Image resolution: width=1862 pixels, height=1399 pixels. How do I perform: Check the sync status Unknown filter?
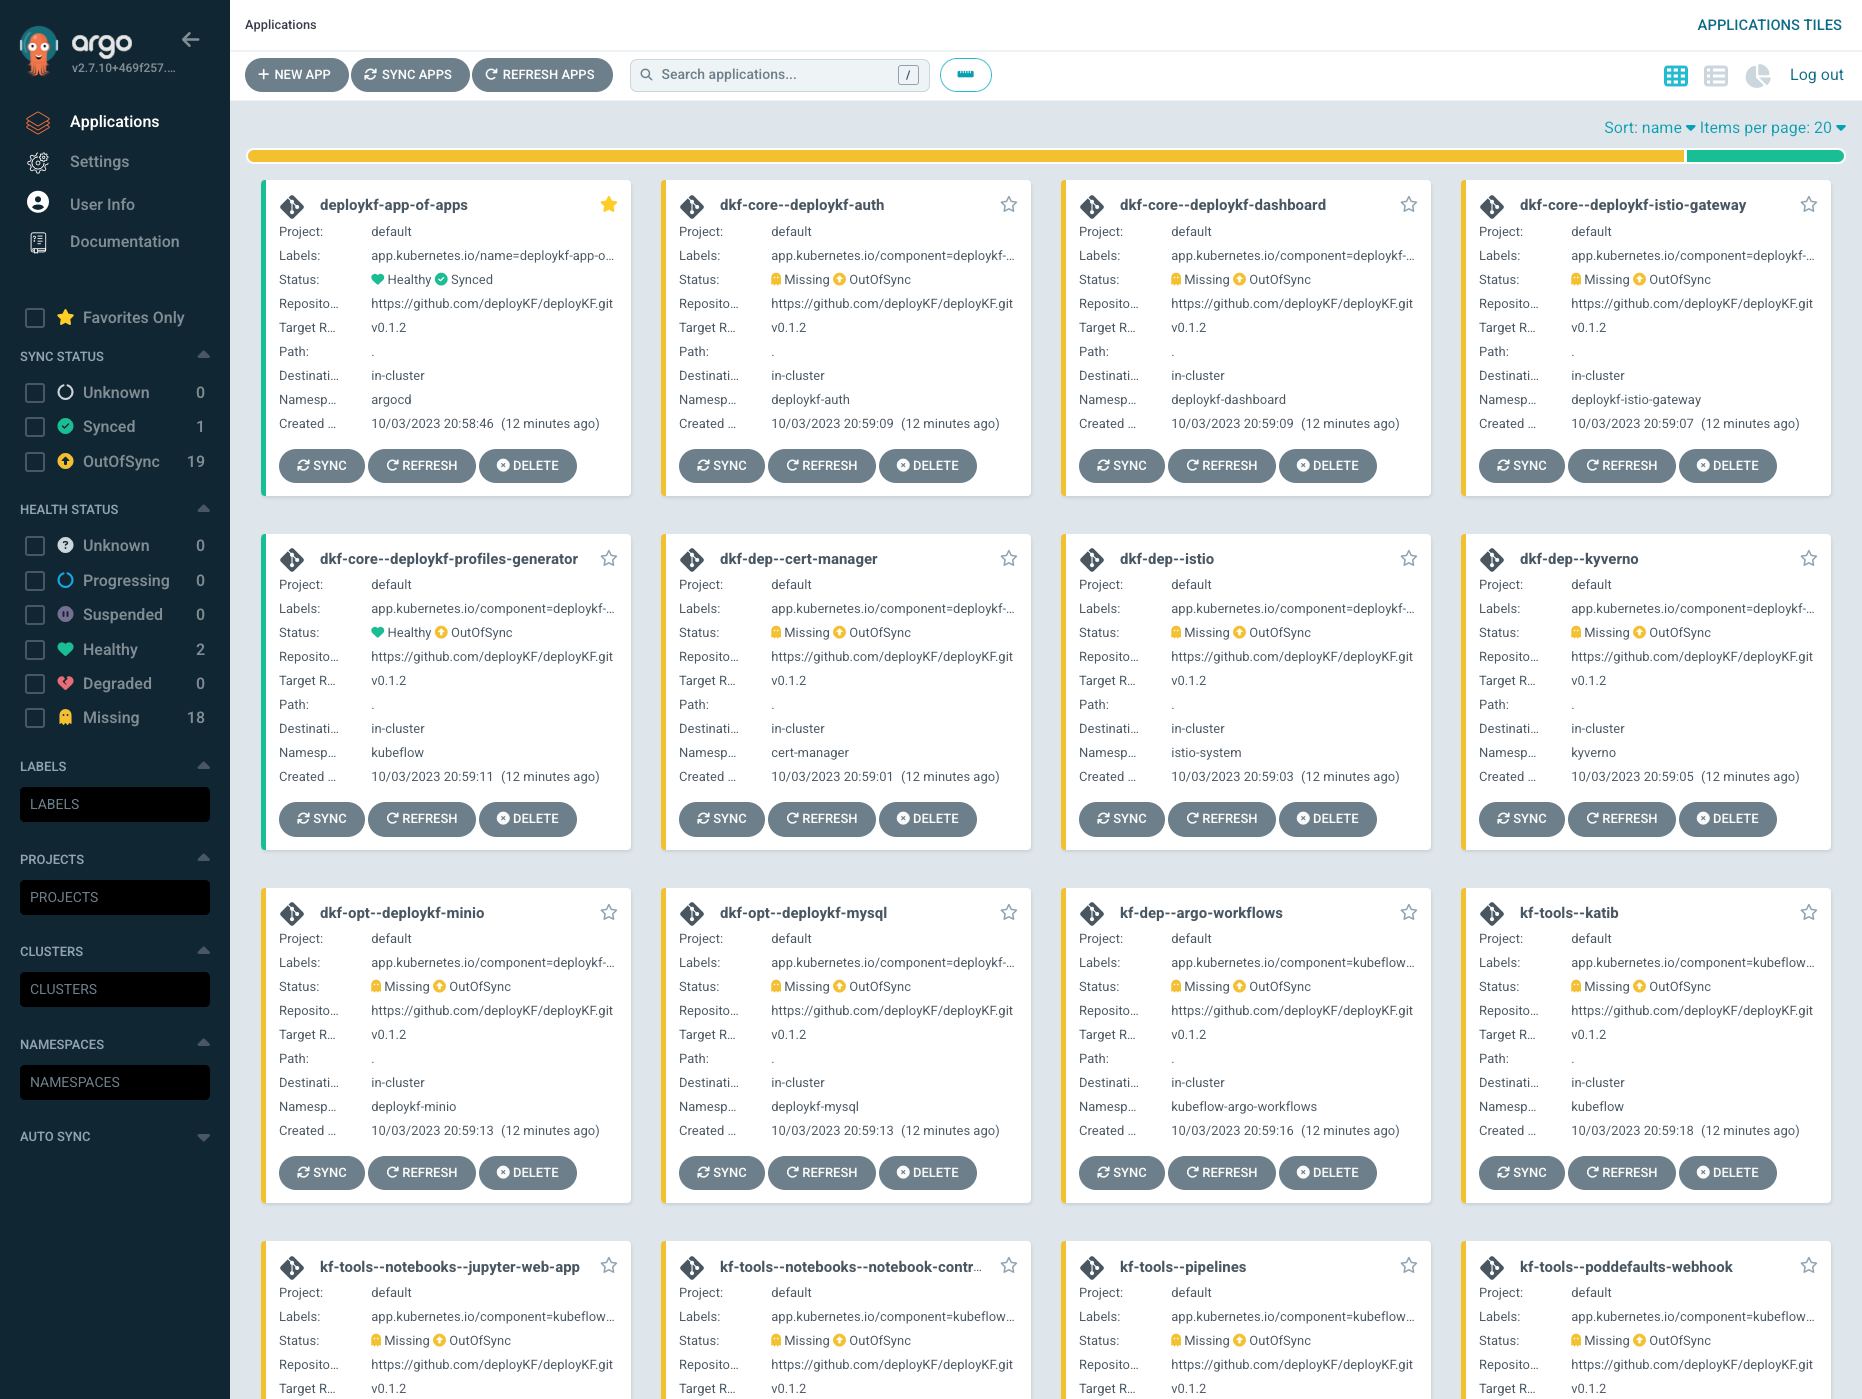[35, 393]
